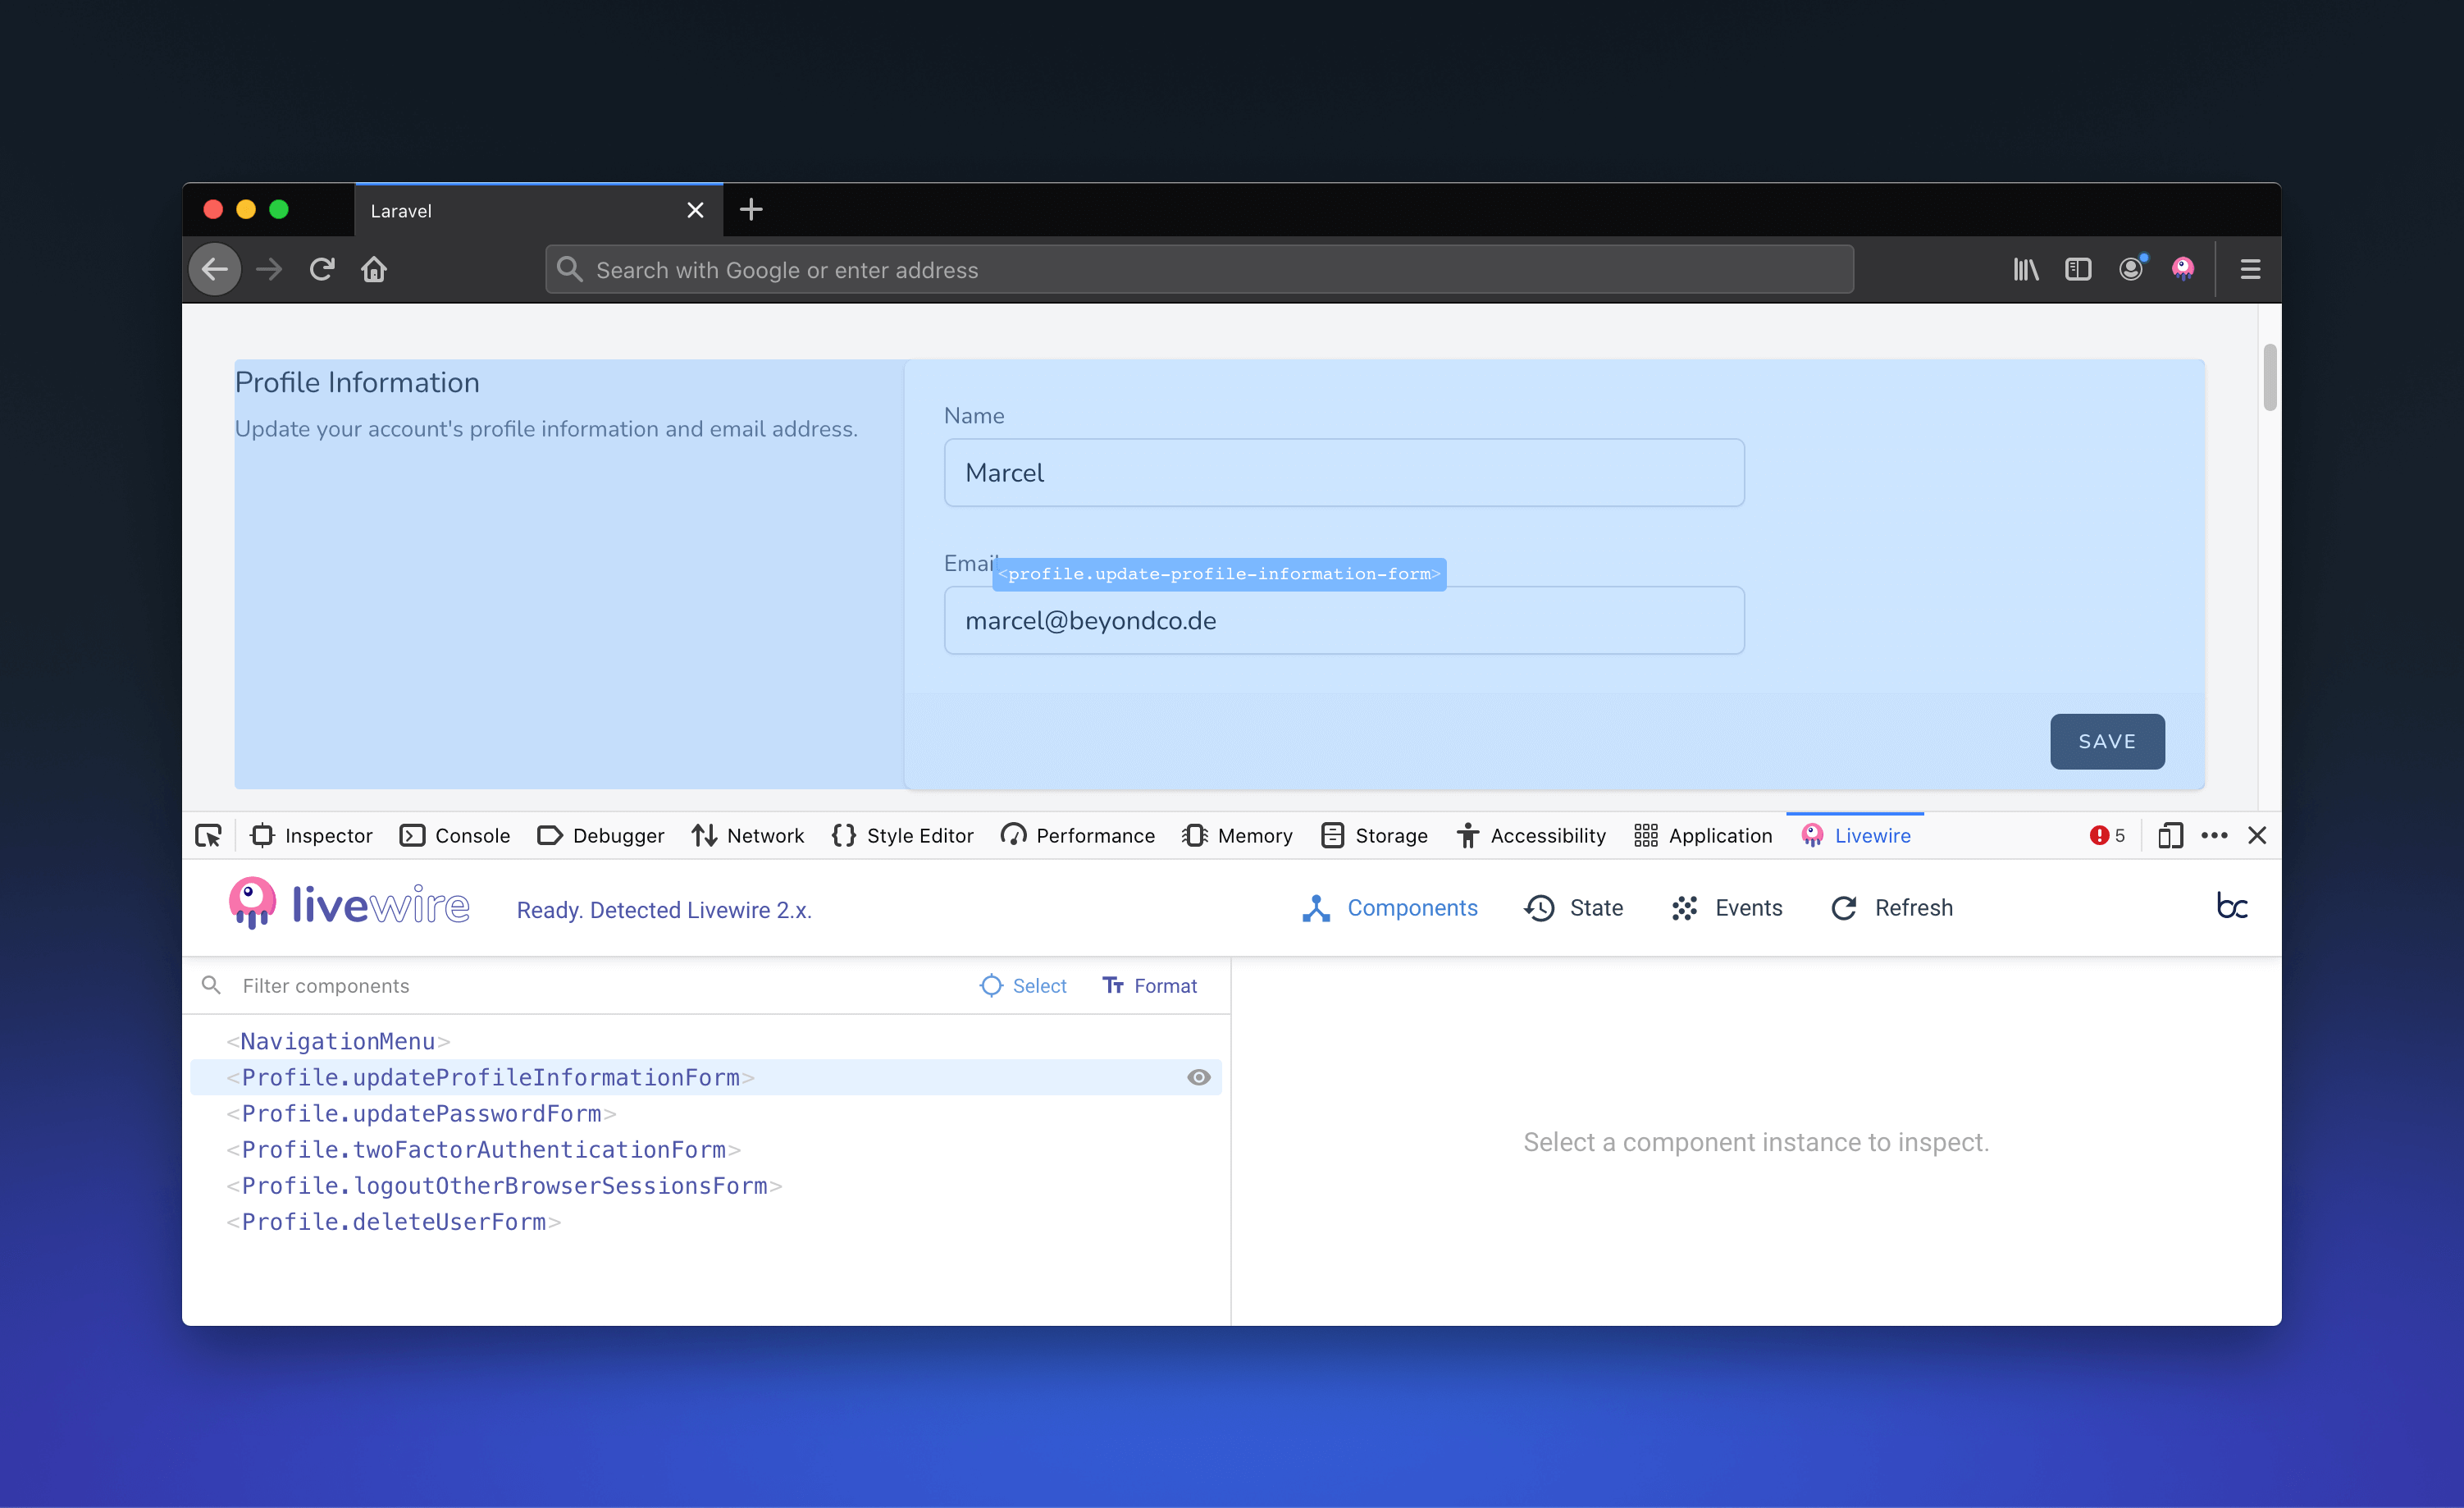Viewport: 2464px width, 1508px height.
Task: Activate the element picker in devtools
Action: 208,835
